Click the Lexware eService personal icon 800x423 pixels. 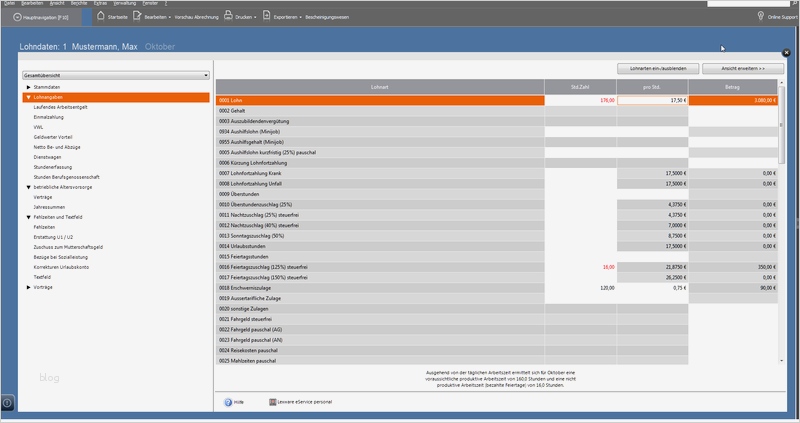pos(272,402)
